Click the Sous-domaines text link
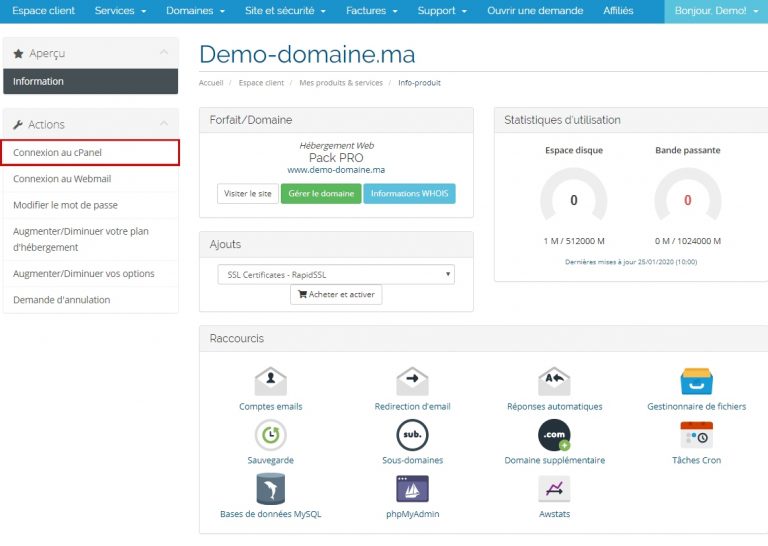Viewport: 768px width, 546px height. click(x=412, y=460)
